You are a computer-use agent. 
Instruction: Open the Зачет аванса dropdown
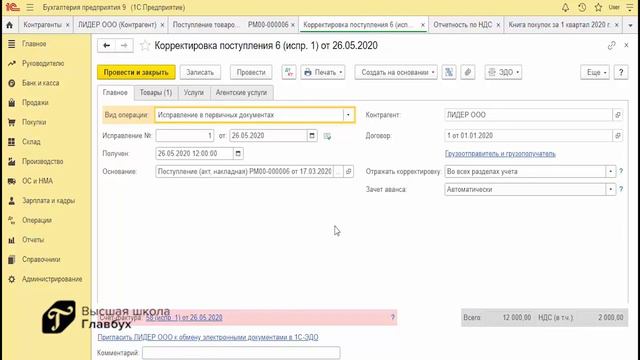coord(611,189)
